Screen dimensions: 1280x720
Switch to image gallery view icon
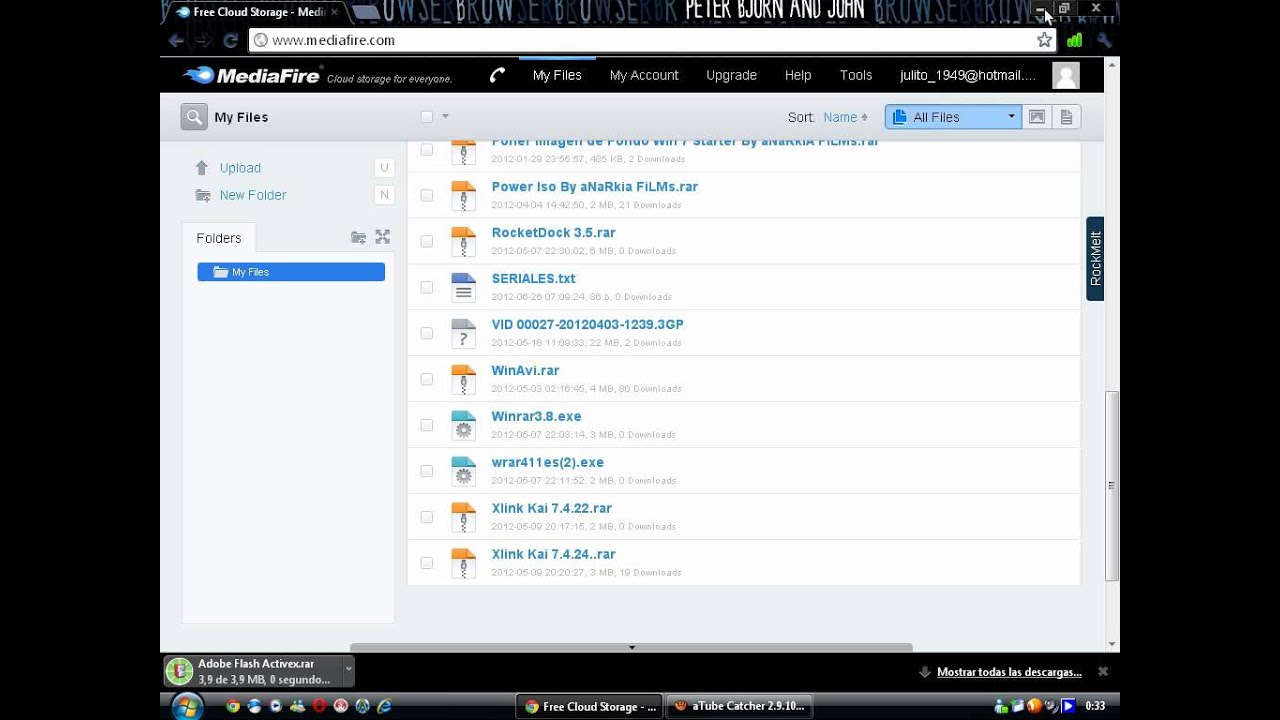[x=1037, y=117]
